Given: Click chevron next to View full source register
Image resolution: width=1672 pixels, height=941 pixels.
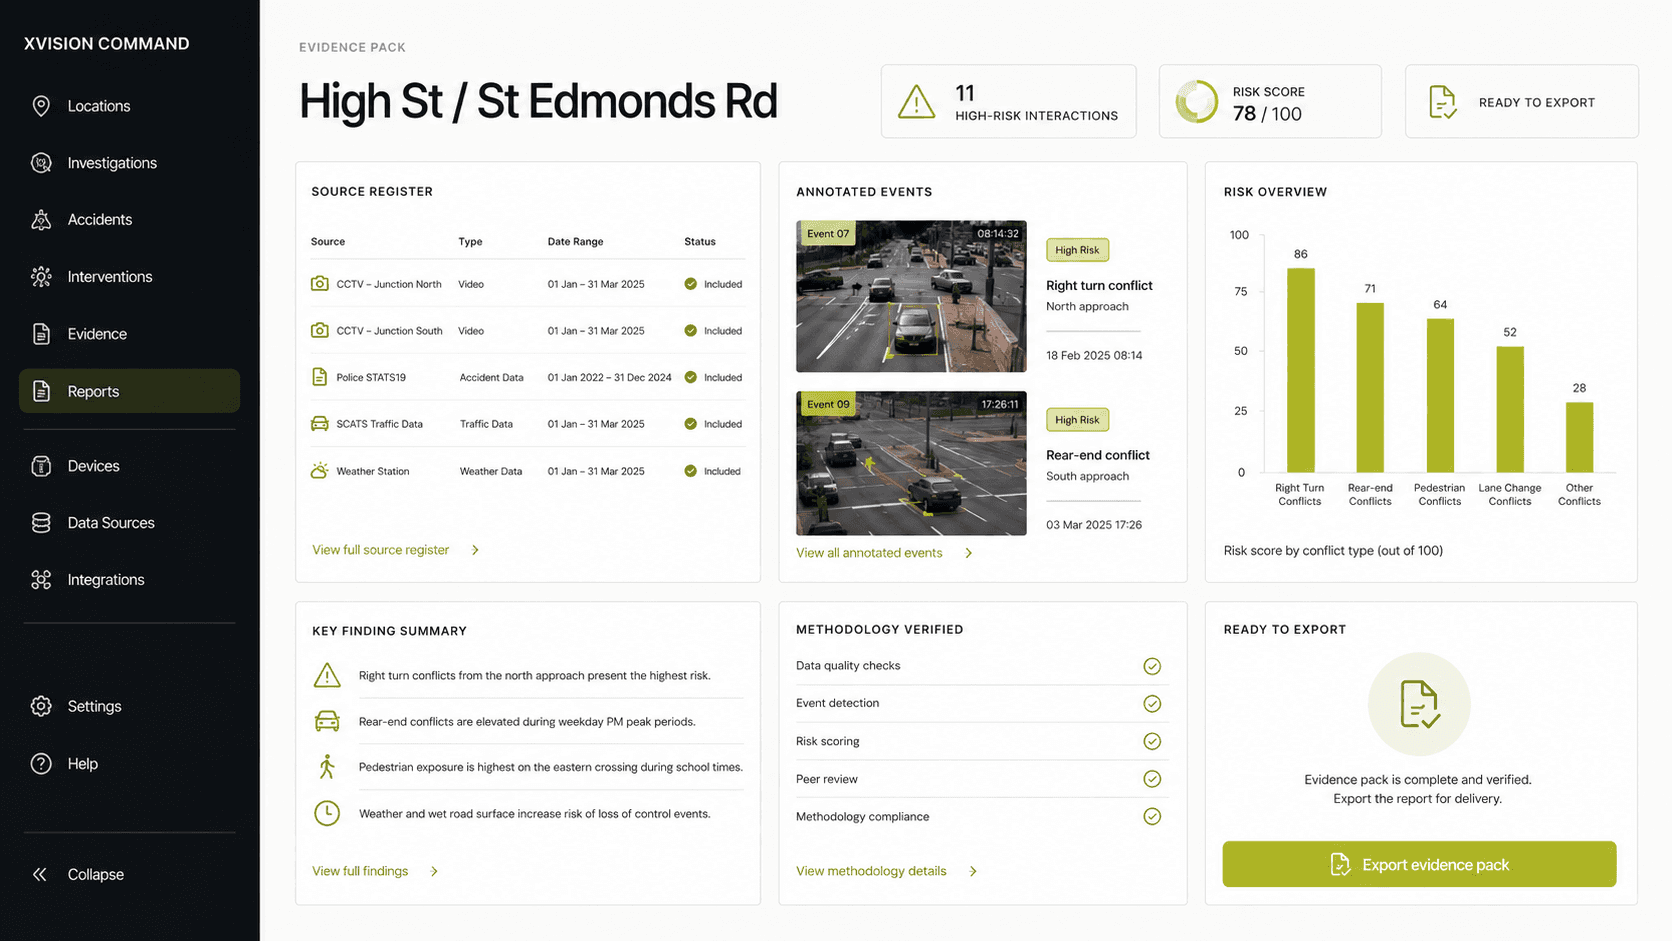Looking at the screenshot, I should [475, 550].
